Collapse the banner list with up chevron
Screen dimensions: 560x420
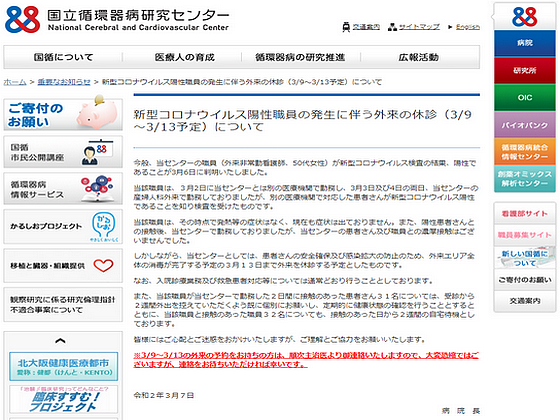[60, 341]
